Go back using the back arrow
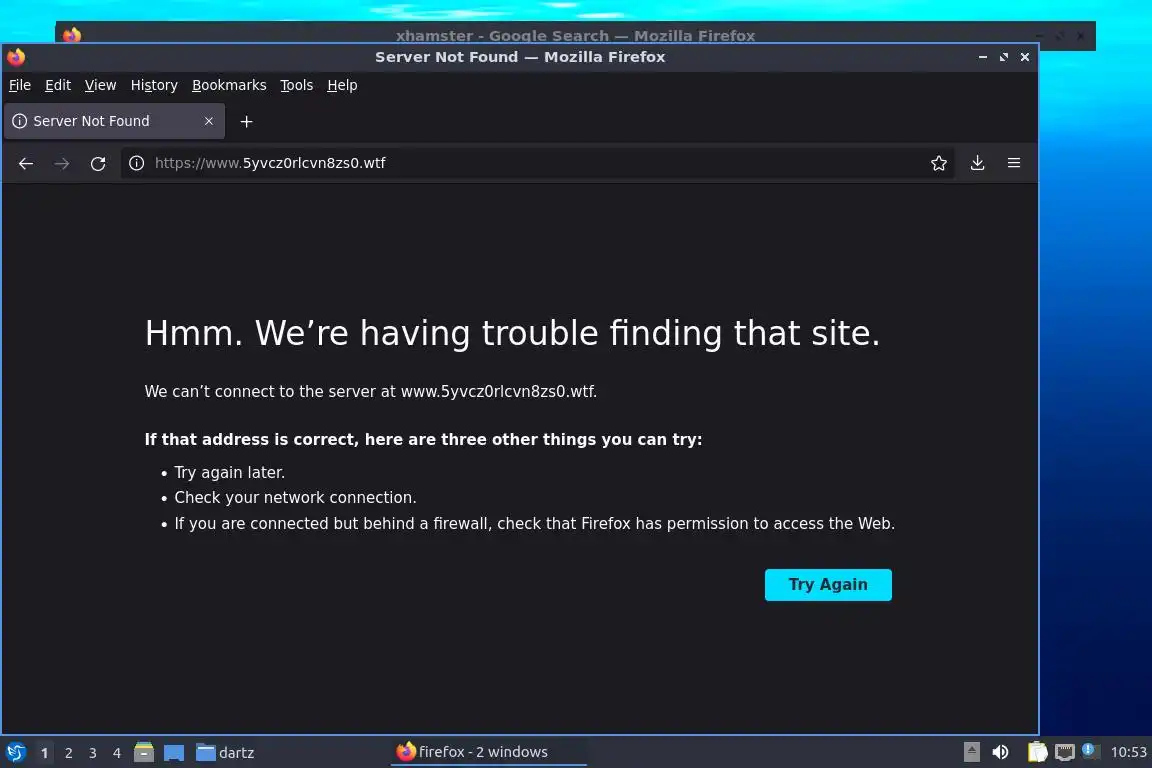 tap(26, 163)
